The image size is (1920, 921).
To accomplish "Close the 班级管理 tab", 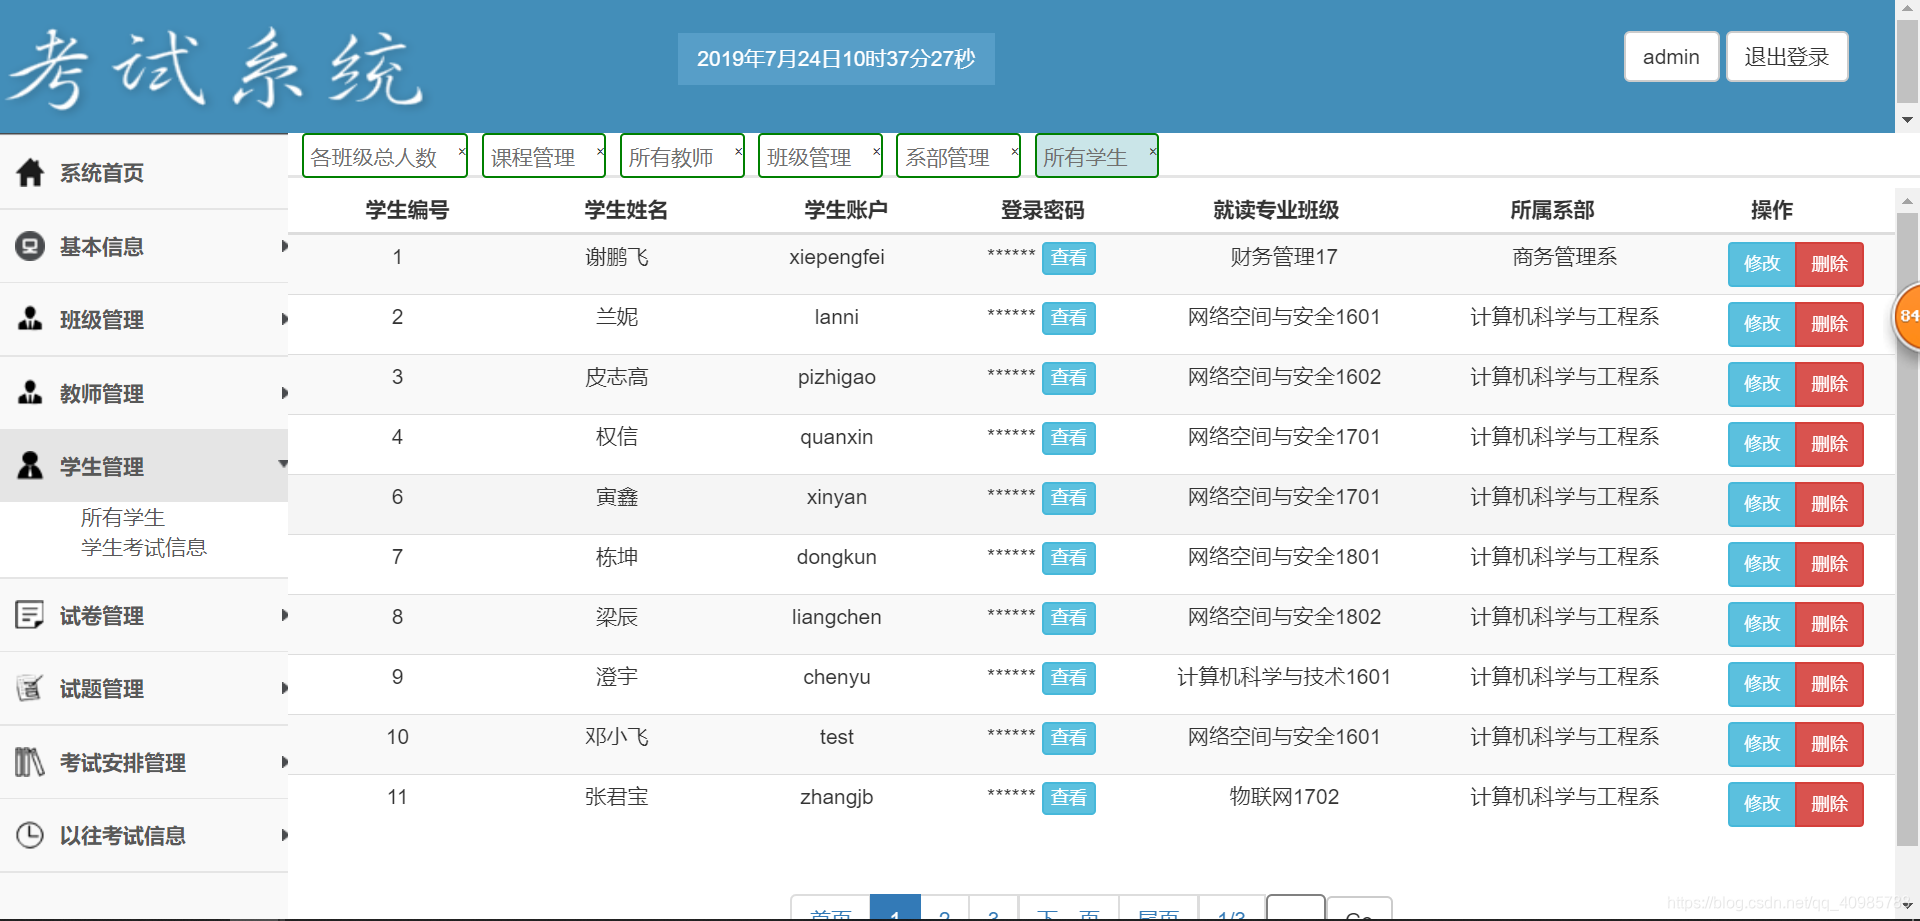I will pyautogui.click(x=876, y=151).
